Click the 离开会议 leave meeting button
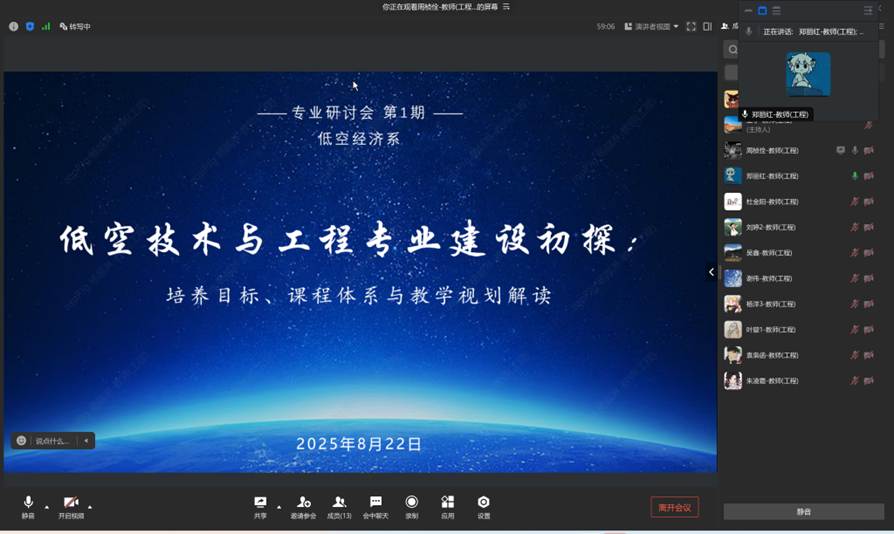 tap(674, 507)
